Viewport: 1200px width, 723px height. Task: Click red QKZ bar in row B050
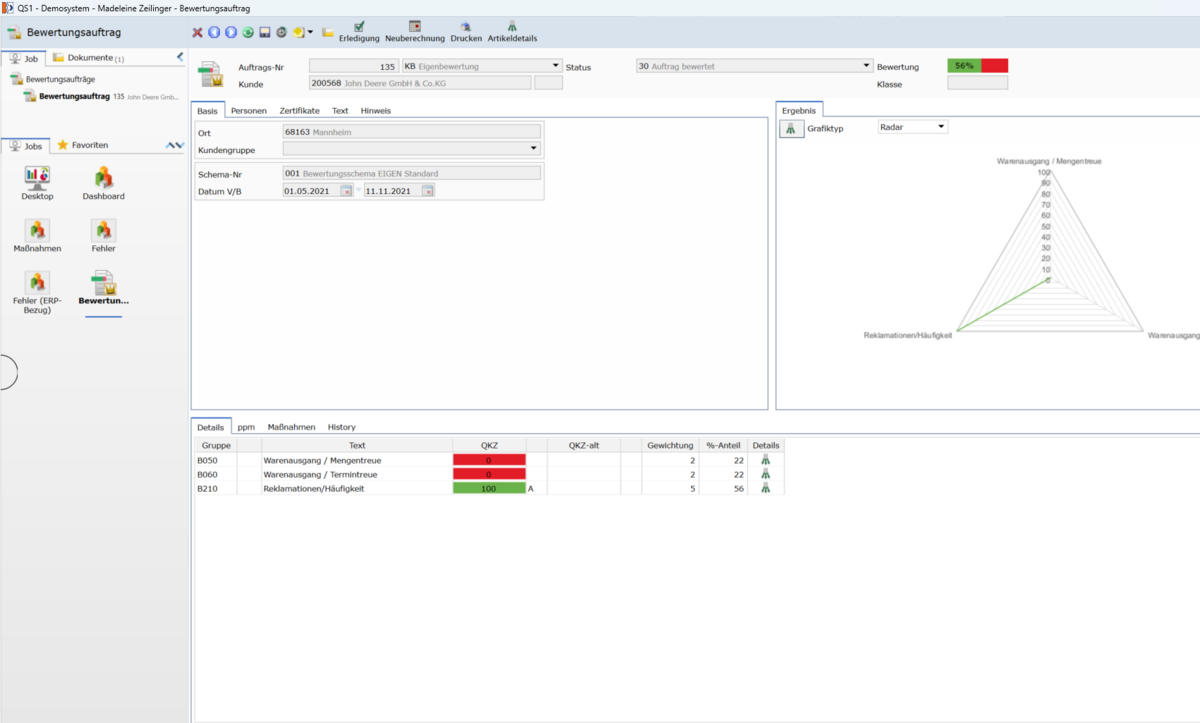(489, 460)
